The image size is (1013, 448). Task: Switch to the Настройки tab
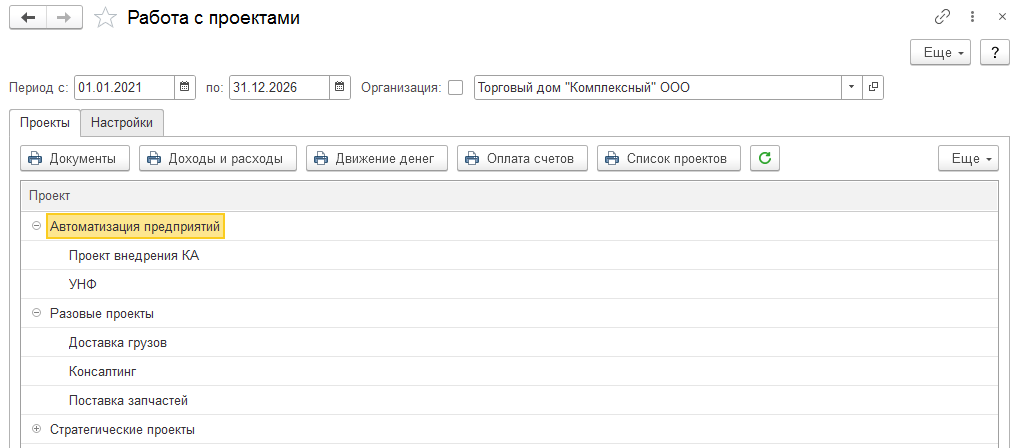(x=121, y=123)
